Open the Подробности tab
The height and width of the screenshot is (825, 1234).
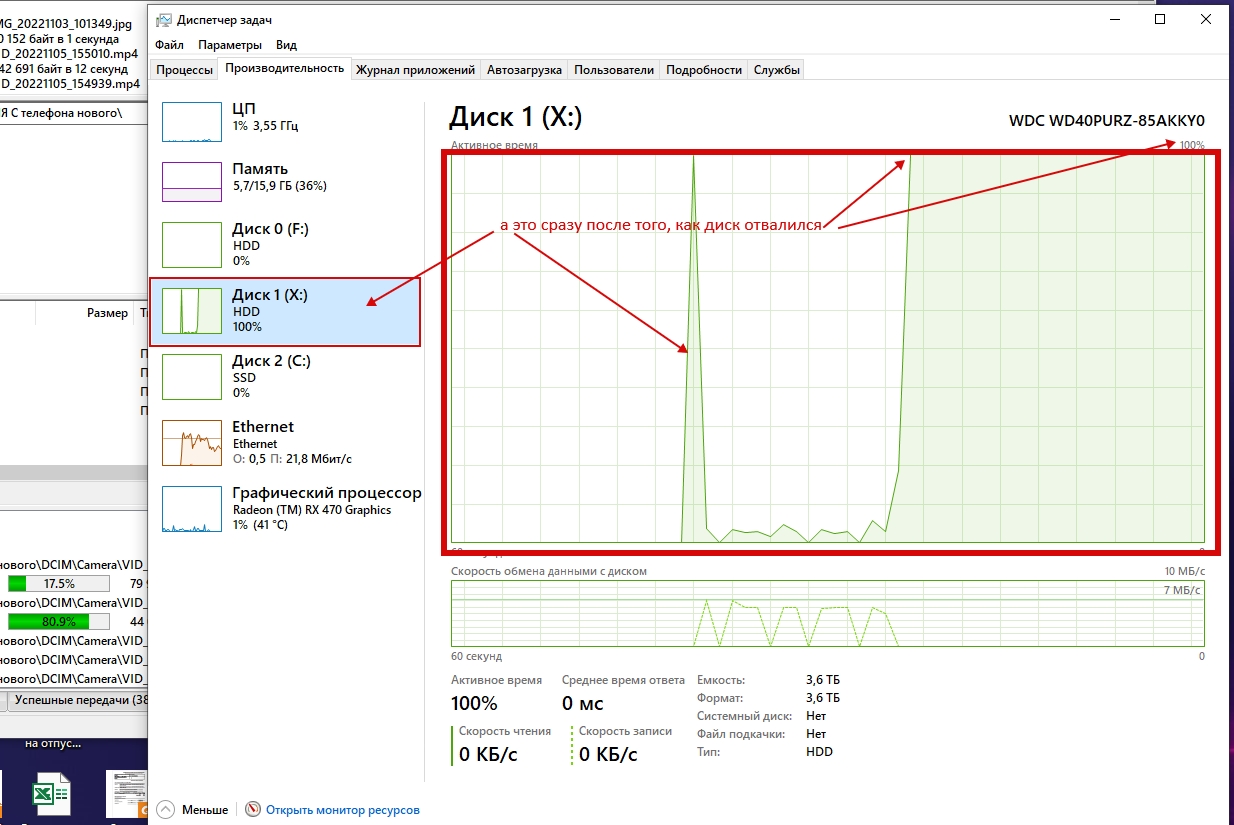(704, 70)
